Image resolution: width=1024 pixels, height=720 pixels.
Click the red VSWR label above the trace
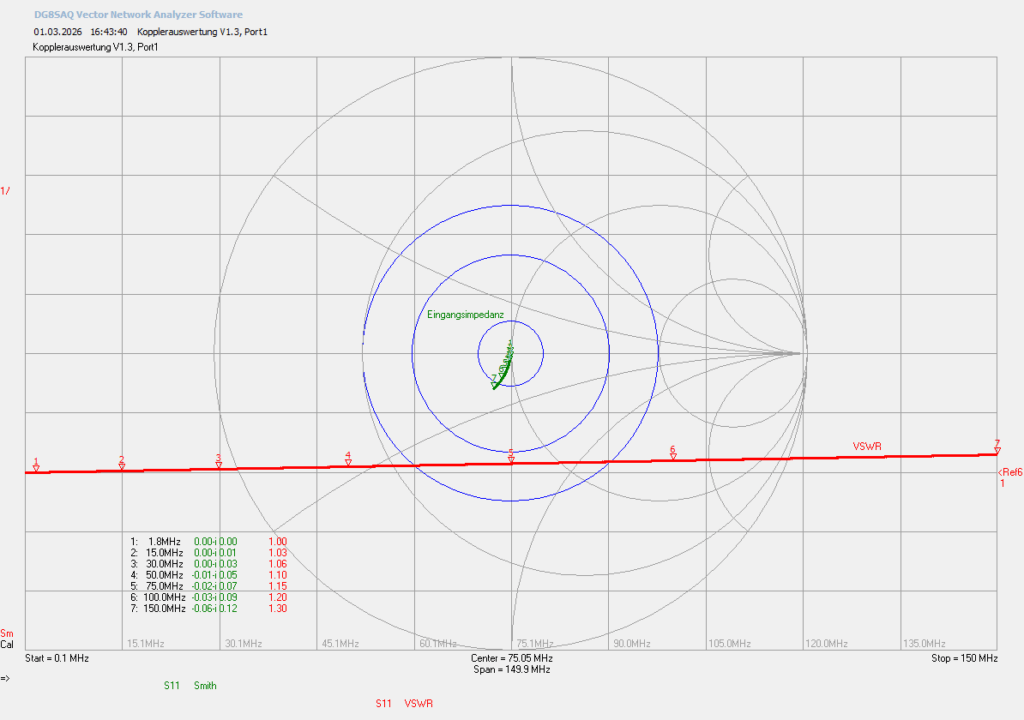[867, 446]
